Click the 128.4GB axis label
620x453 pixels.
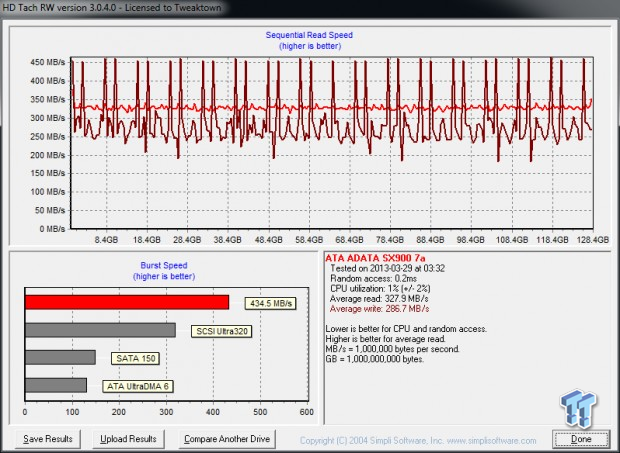point(592,240)
